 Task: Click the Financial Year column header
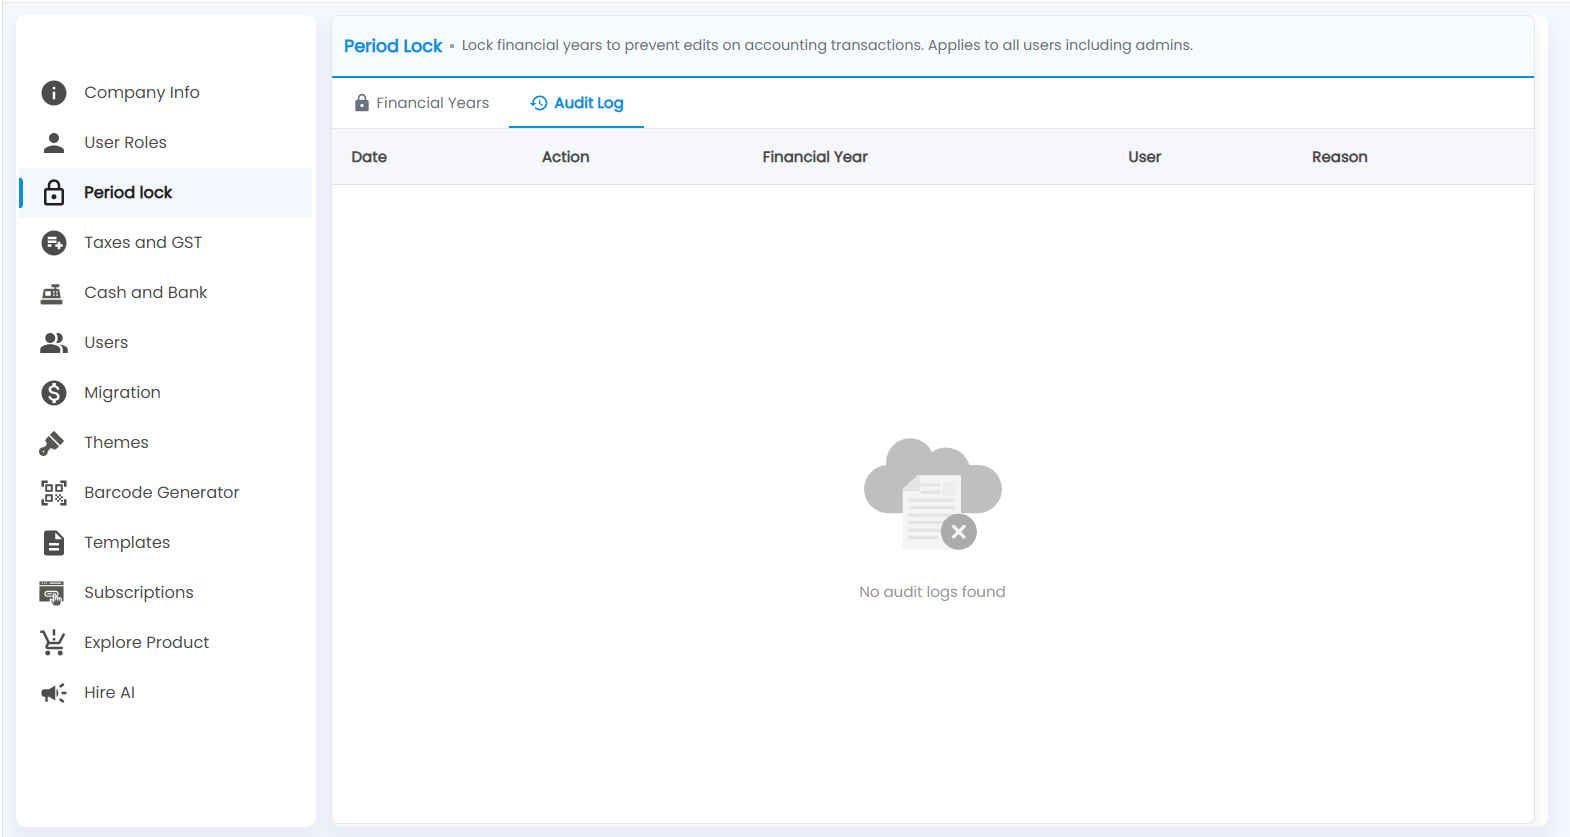(x=815, y=157)
